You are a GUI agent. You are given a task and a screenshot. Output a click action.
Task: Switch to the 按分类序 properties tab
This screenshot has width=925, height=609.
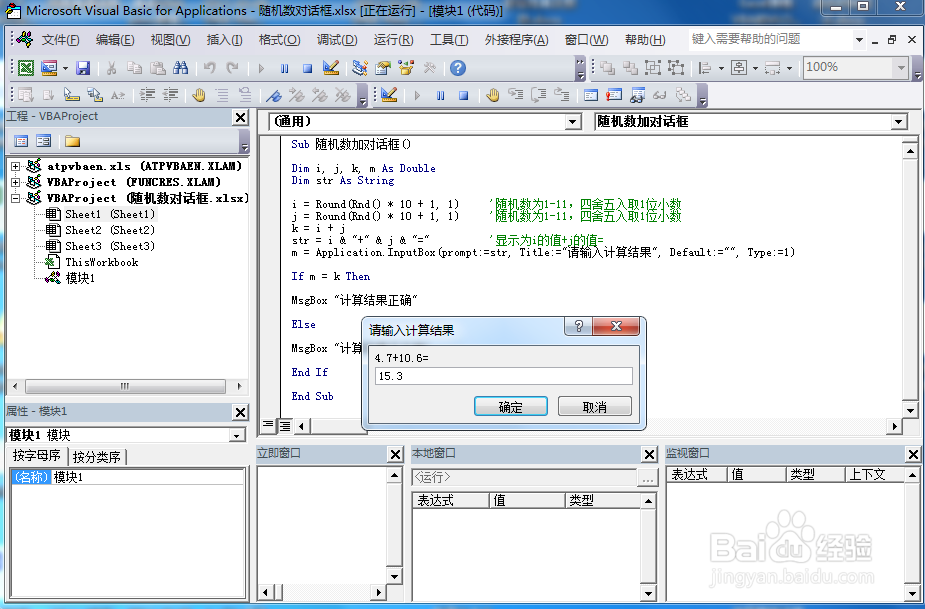[x=97, y=457]
